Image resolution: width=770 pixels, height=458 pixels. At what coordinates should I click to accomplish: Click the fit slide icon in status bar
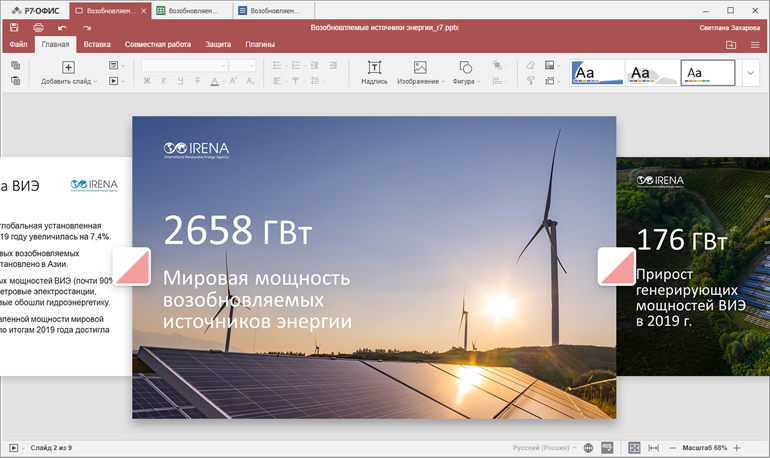click(634, 447)
